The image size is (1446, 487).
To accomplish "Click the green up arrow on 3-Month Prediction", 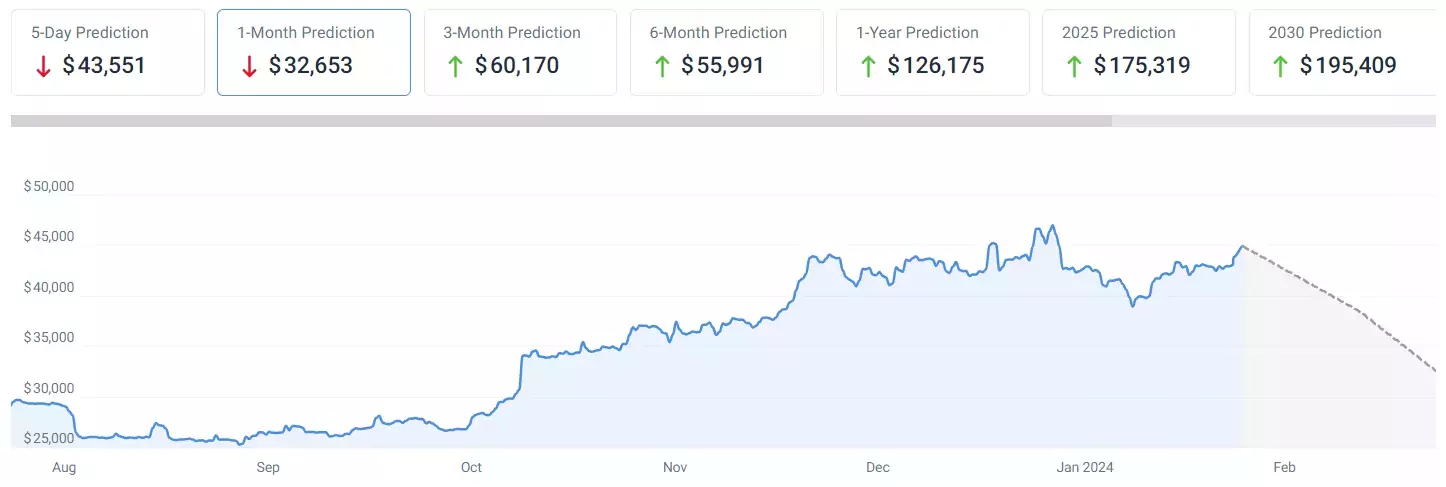I will [x=455, y=67].
